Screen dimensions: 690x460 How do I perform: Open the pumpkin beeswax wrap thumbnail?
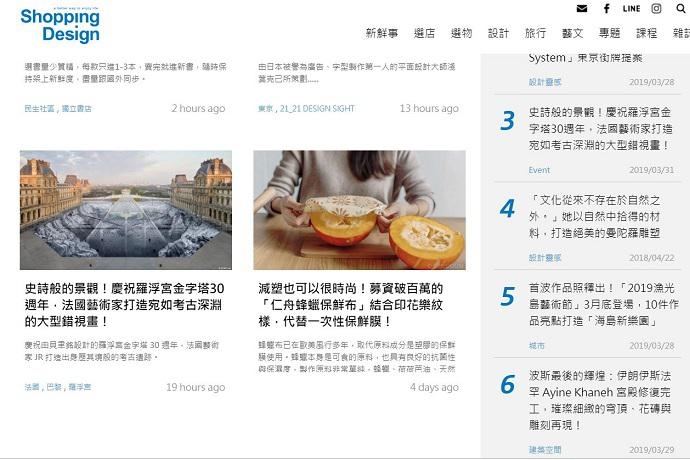tap(359, 210)
